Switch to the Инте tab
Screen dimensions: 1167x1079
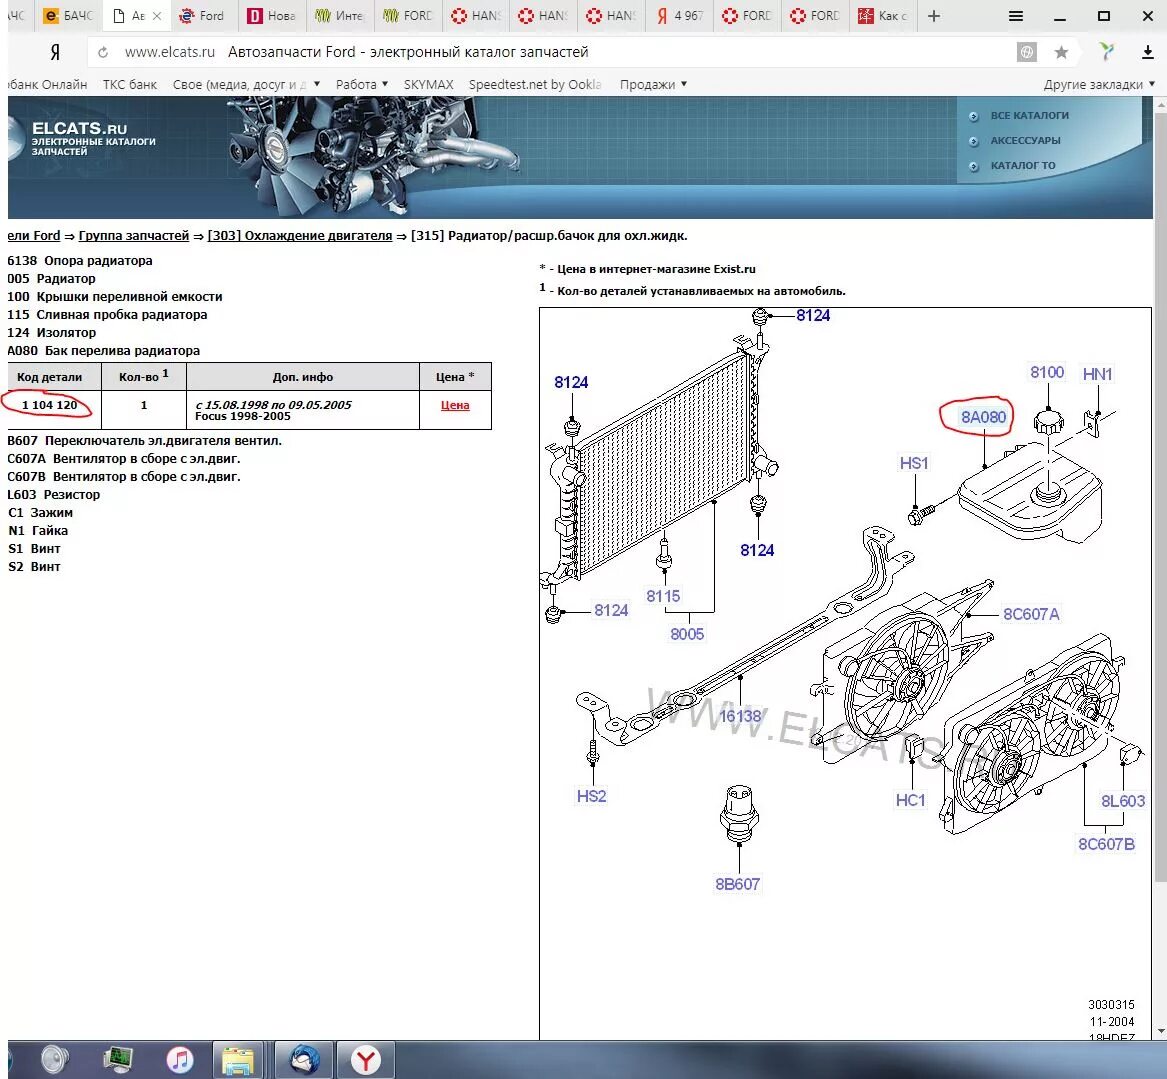point(339,16)
